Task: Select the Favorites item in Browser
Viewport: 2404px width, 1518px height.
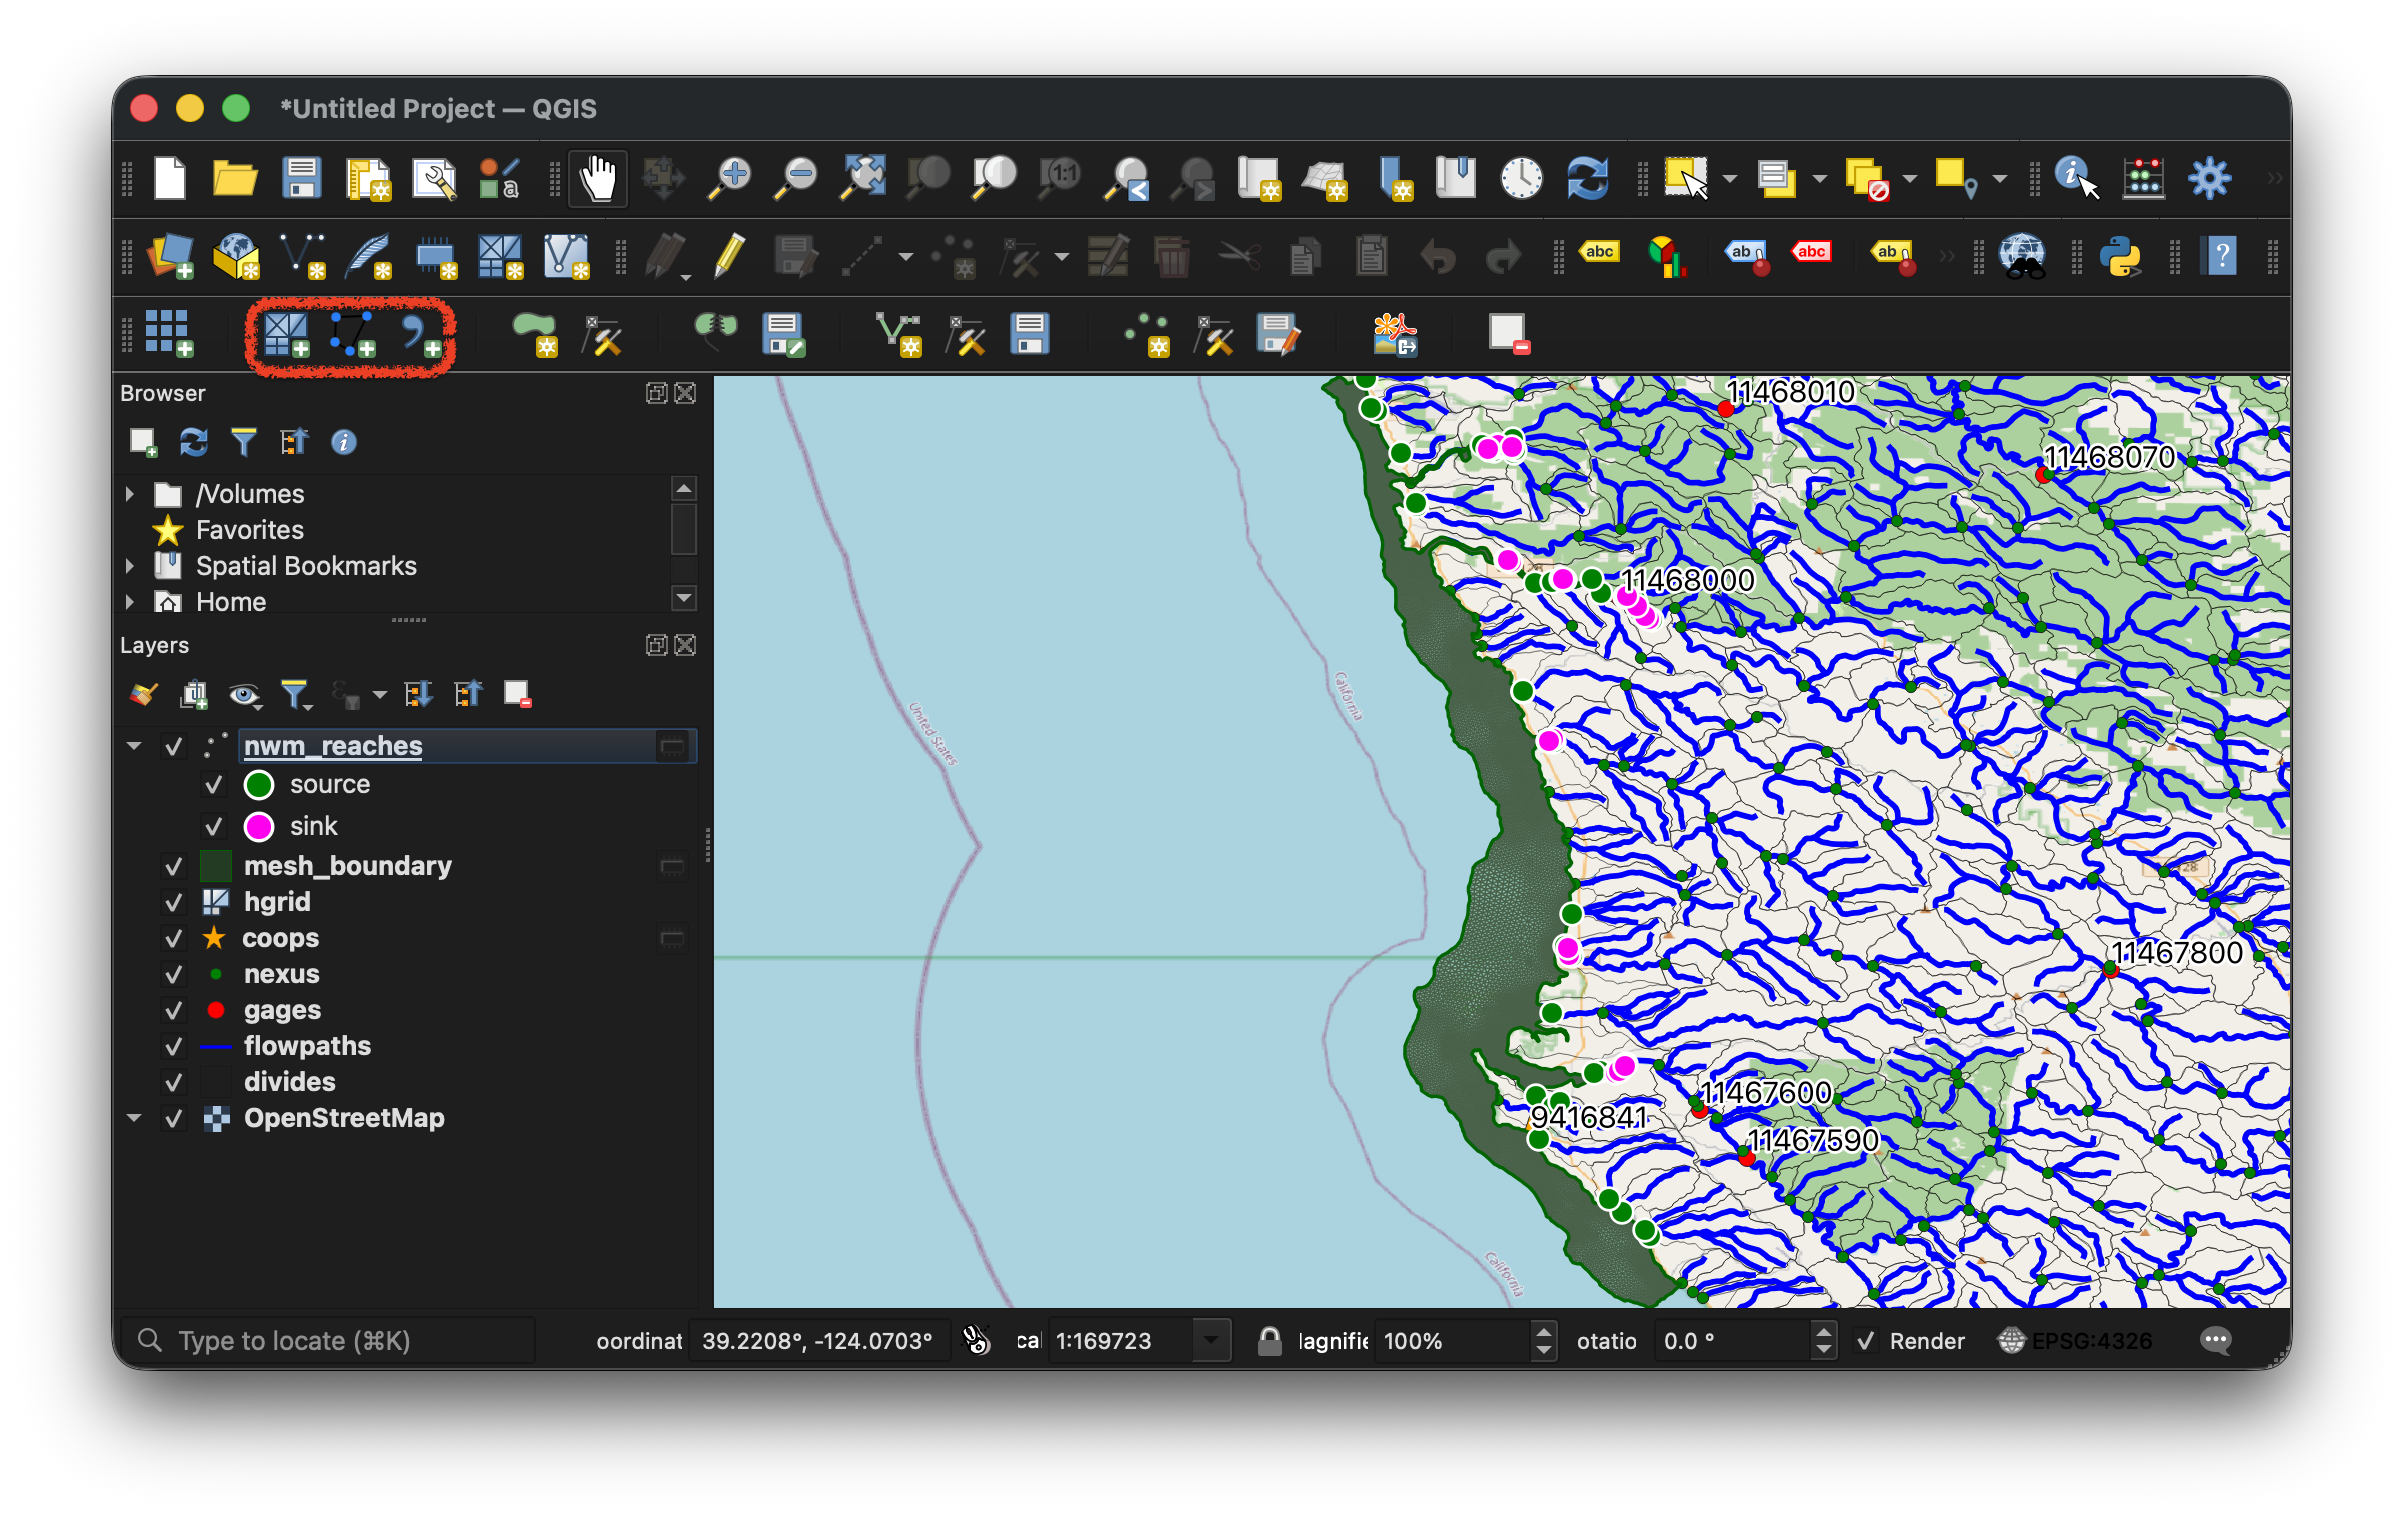Action: (x=249, y=530)
